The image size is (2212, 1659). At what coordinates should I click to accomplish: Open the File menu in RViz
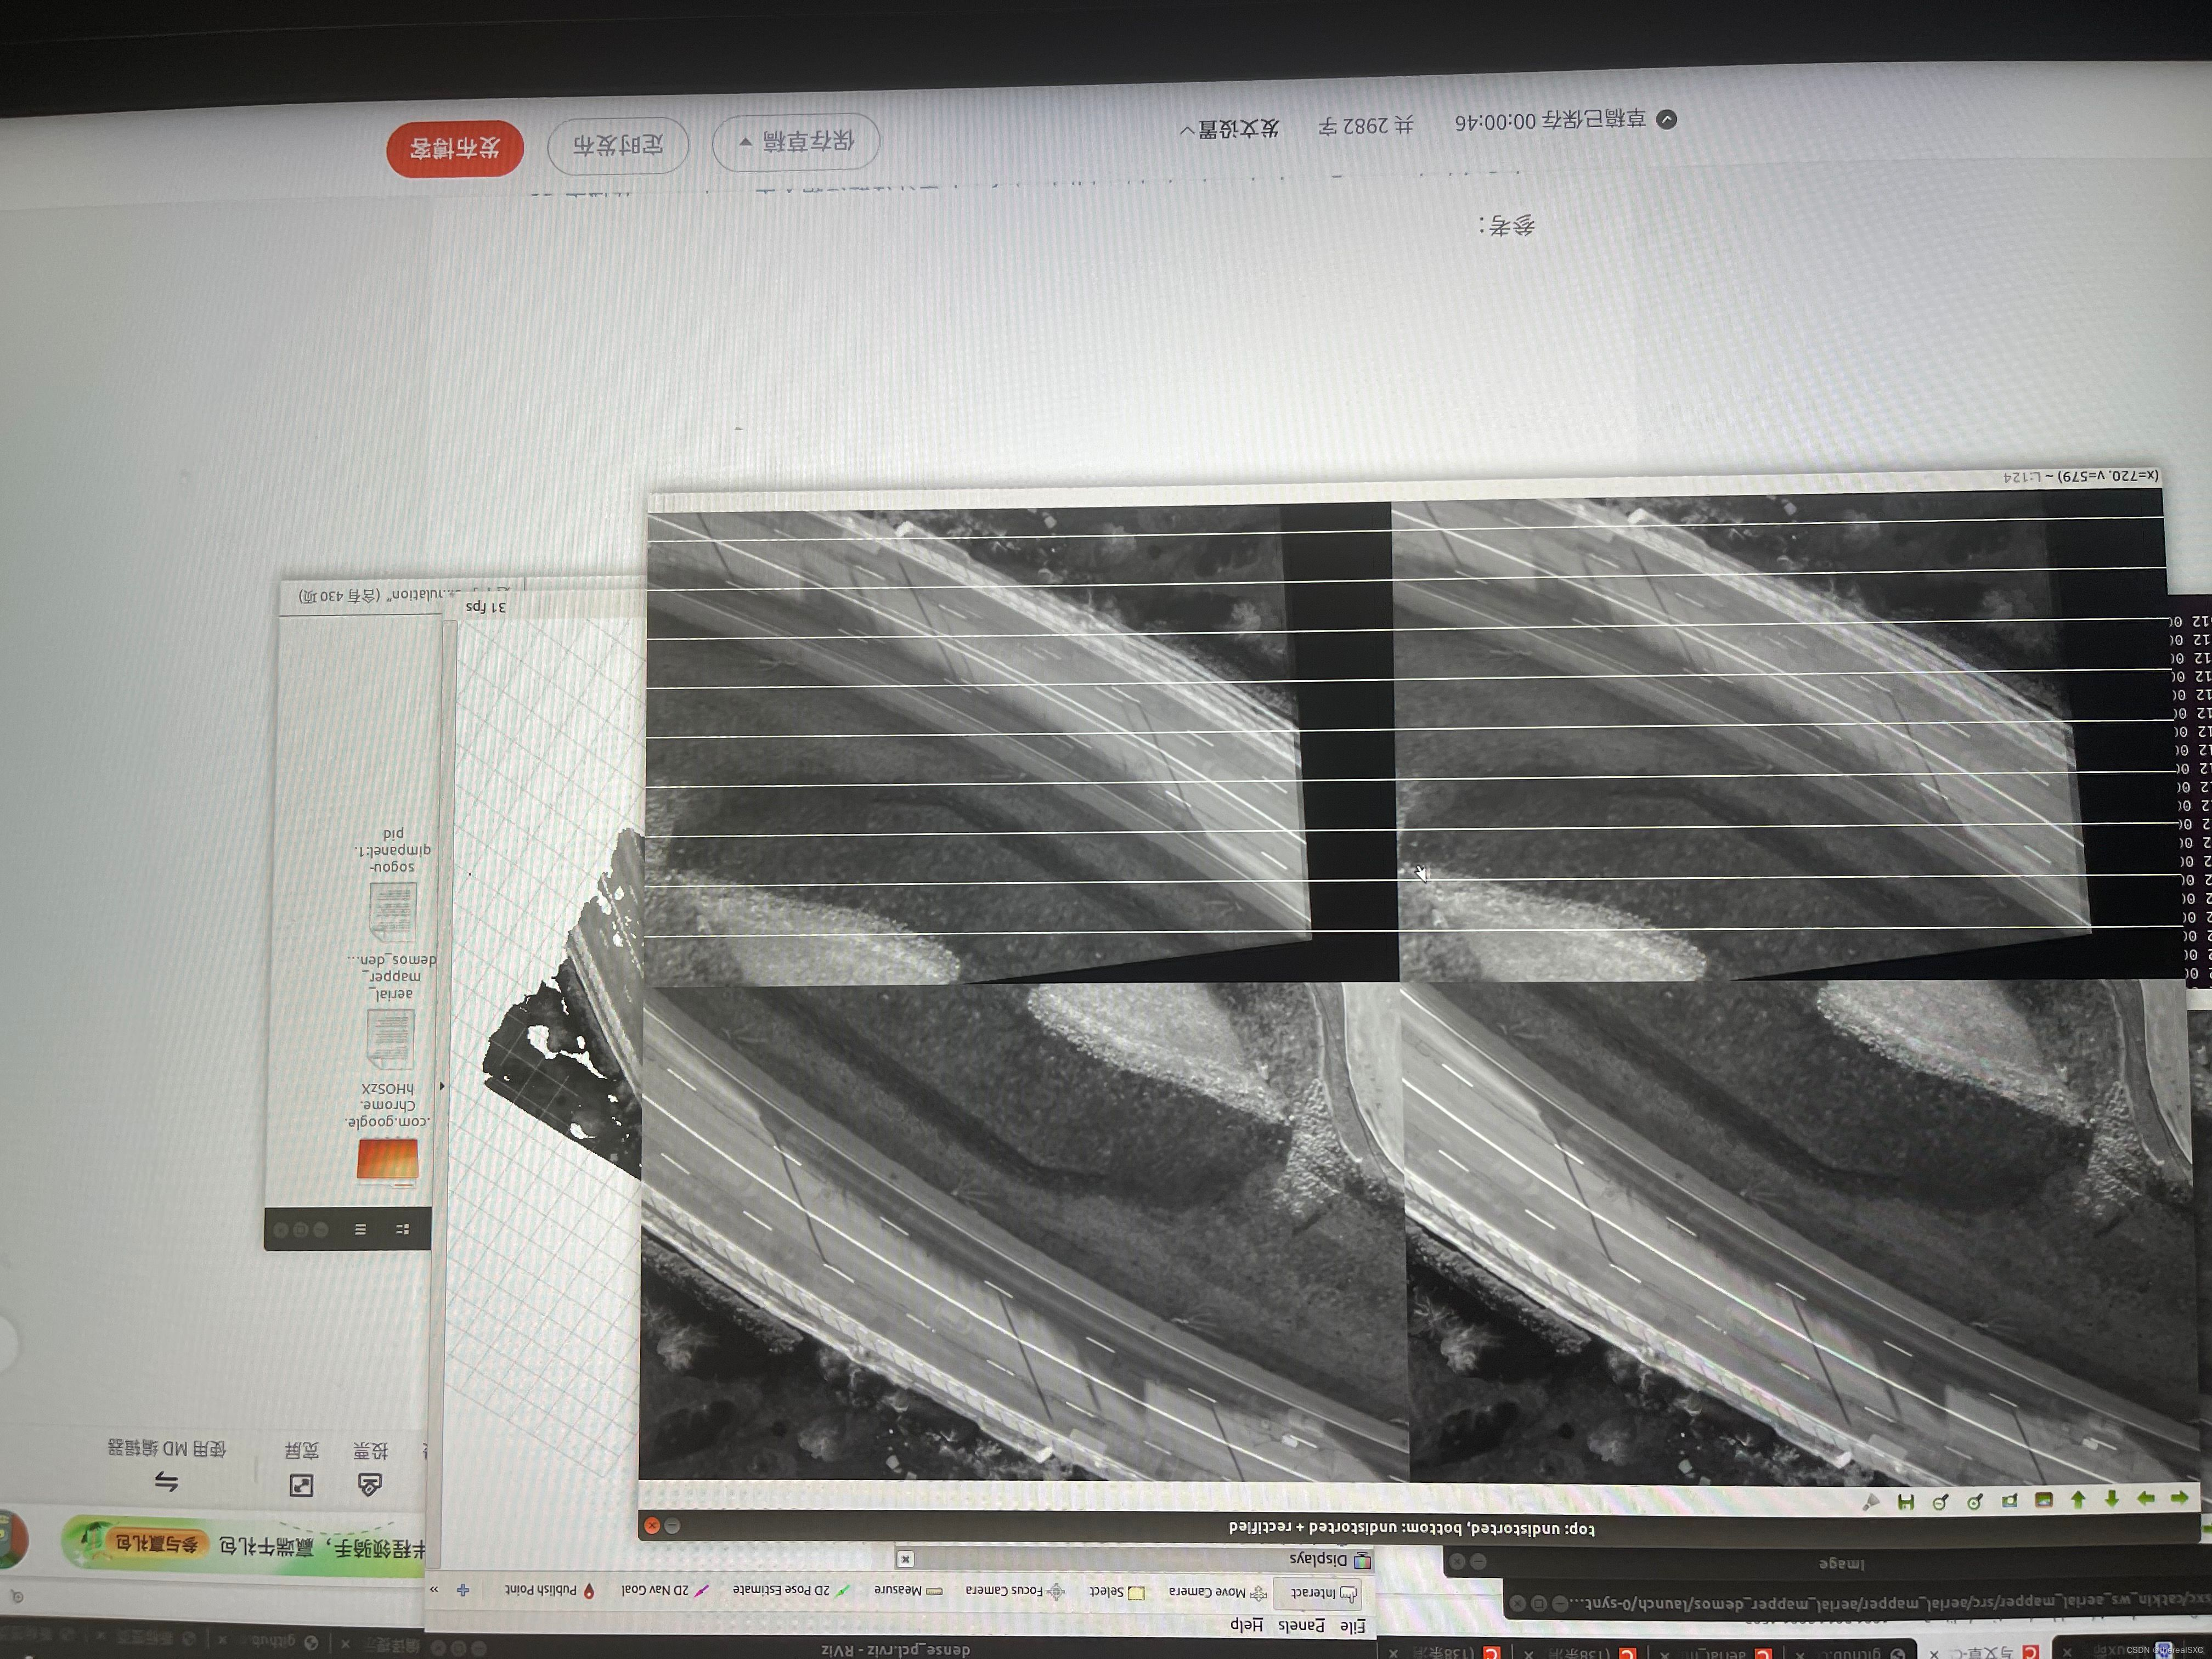coord(1352,1626)
